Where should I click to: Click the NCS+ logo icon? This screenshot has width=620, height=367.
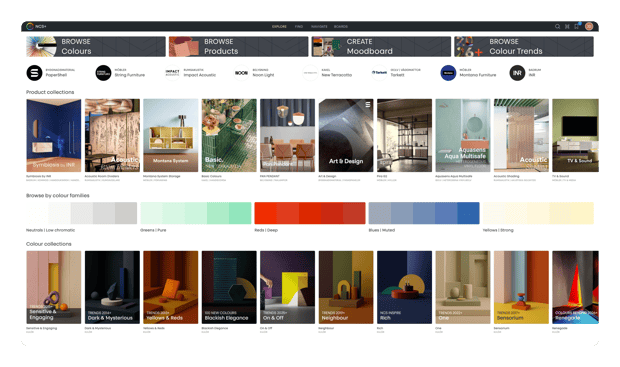coord(30,26)
